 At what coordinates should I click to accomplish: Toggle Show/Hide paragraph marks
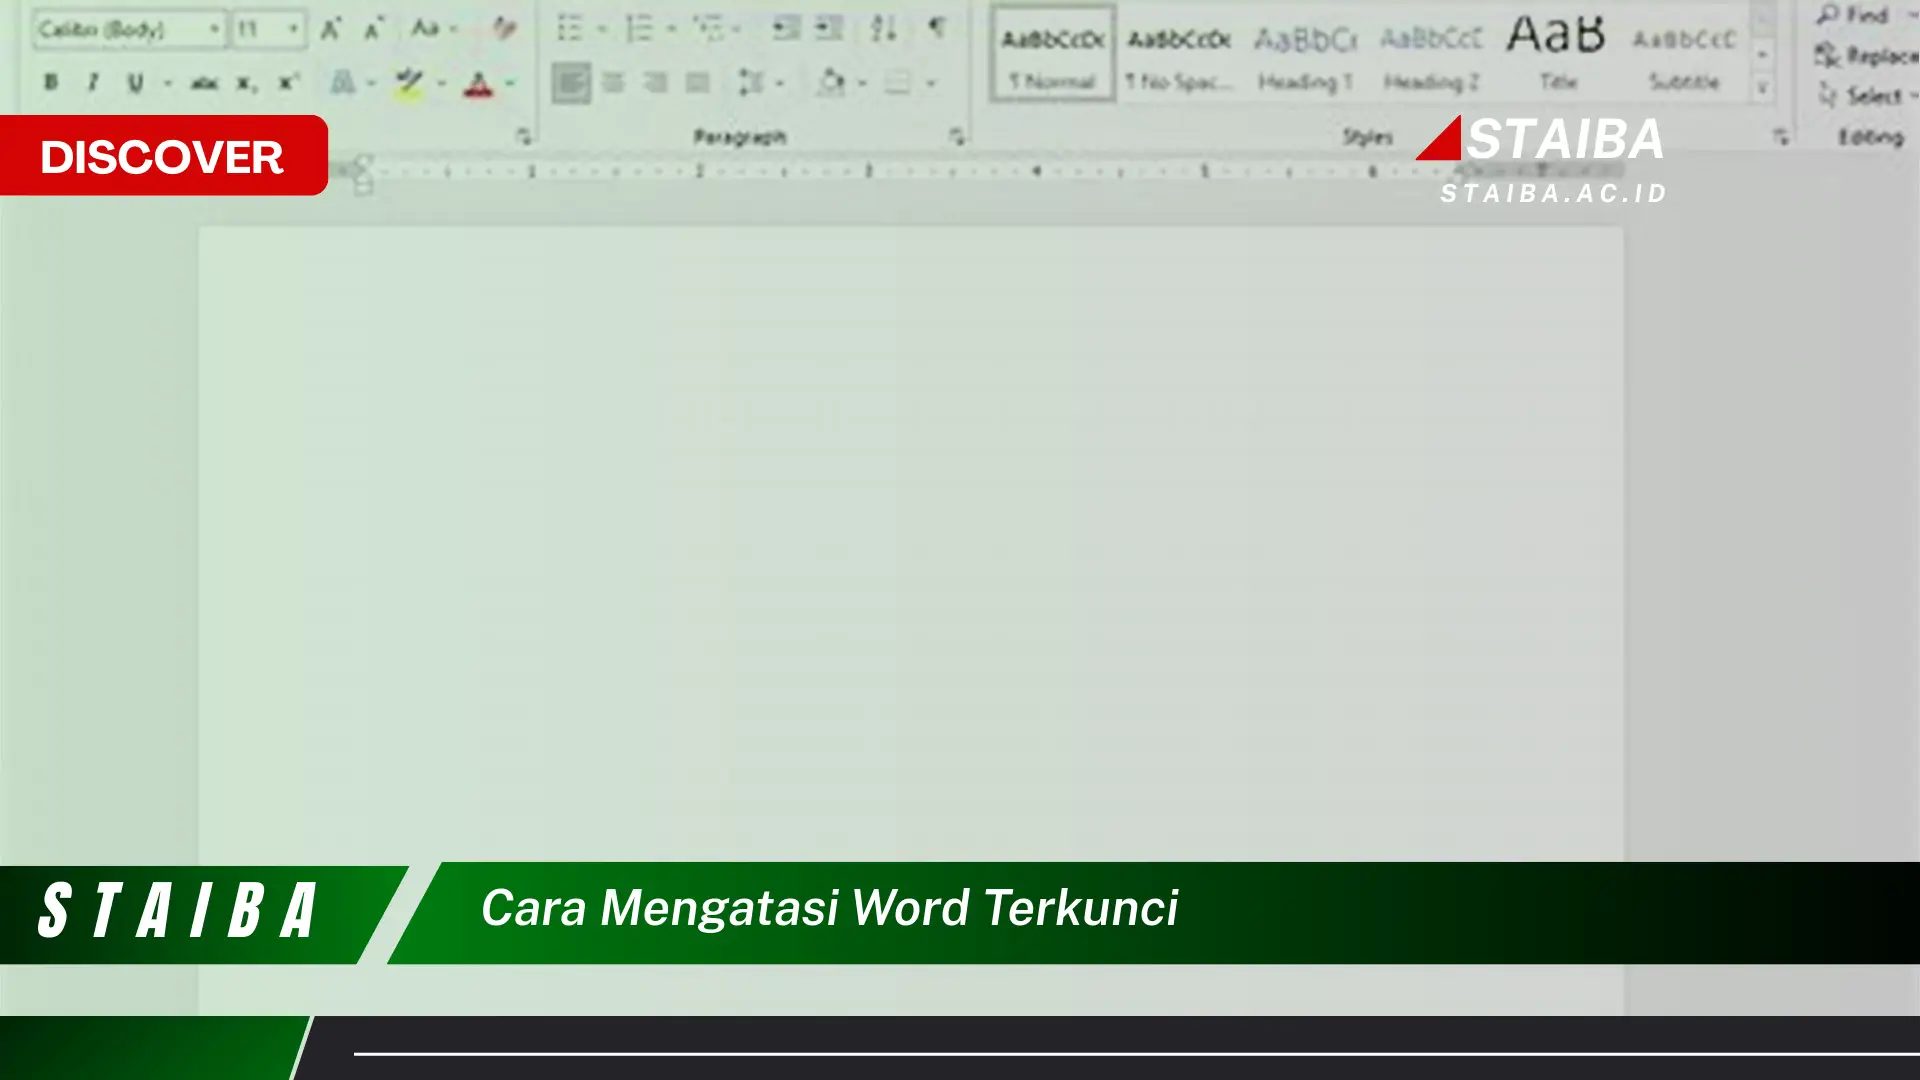click(937, 28)
